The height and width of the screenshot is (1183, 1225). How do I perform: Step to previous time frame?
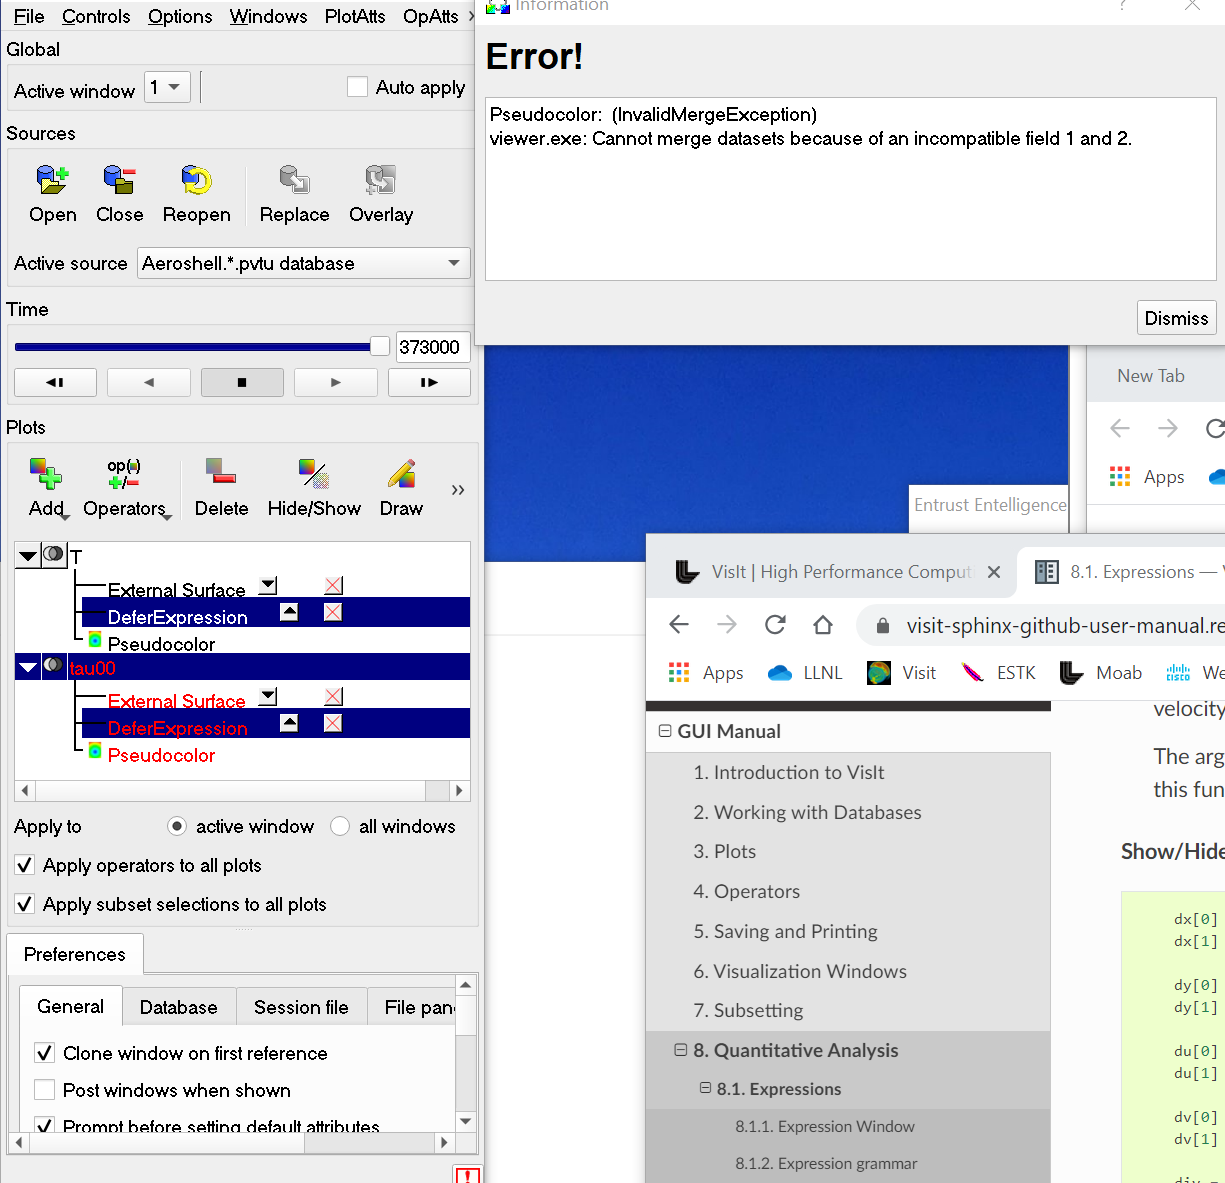(55, 382)
